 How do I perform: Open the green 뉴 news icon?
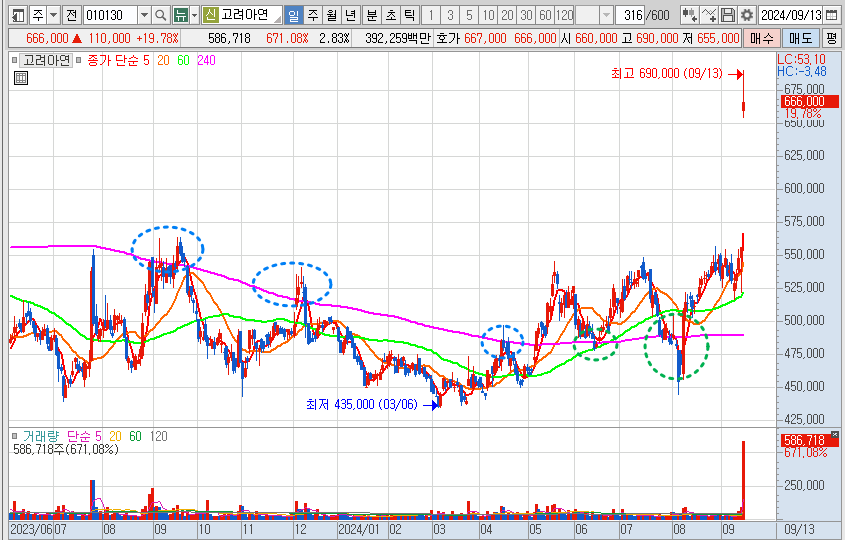(x=181, y=15)
